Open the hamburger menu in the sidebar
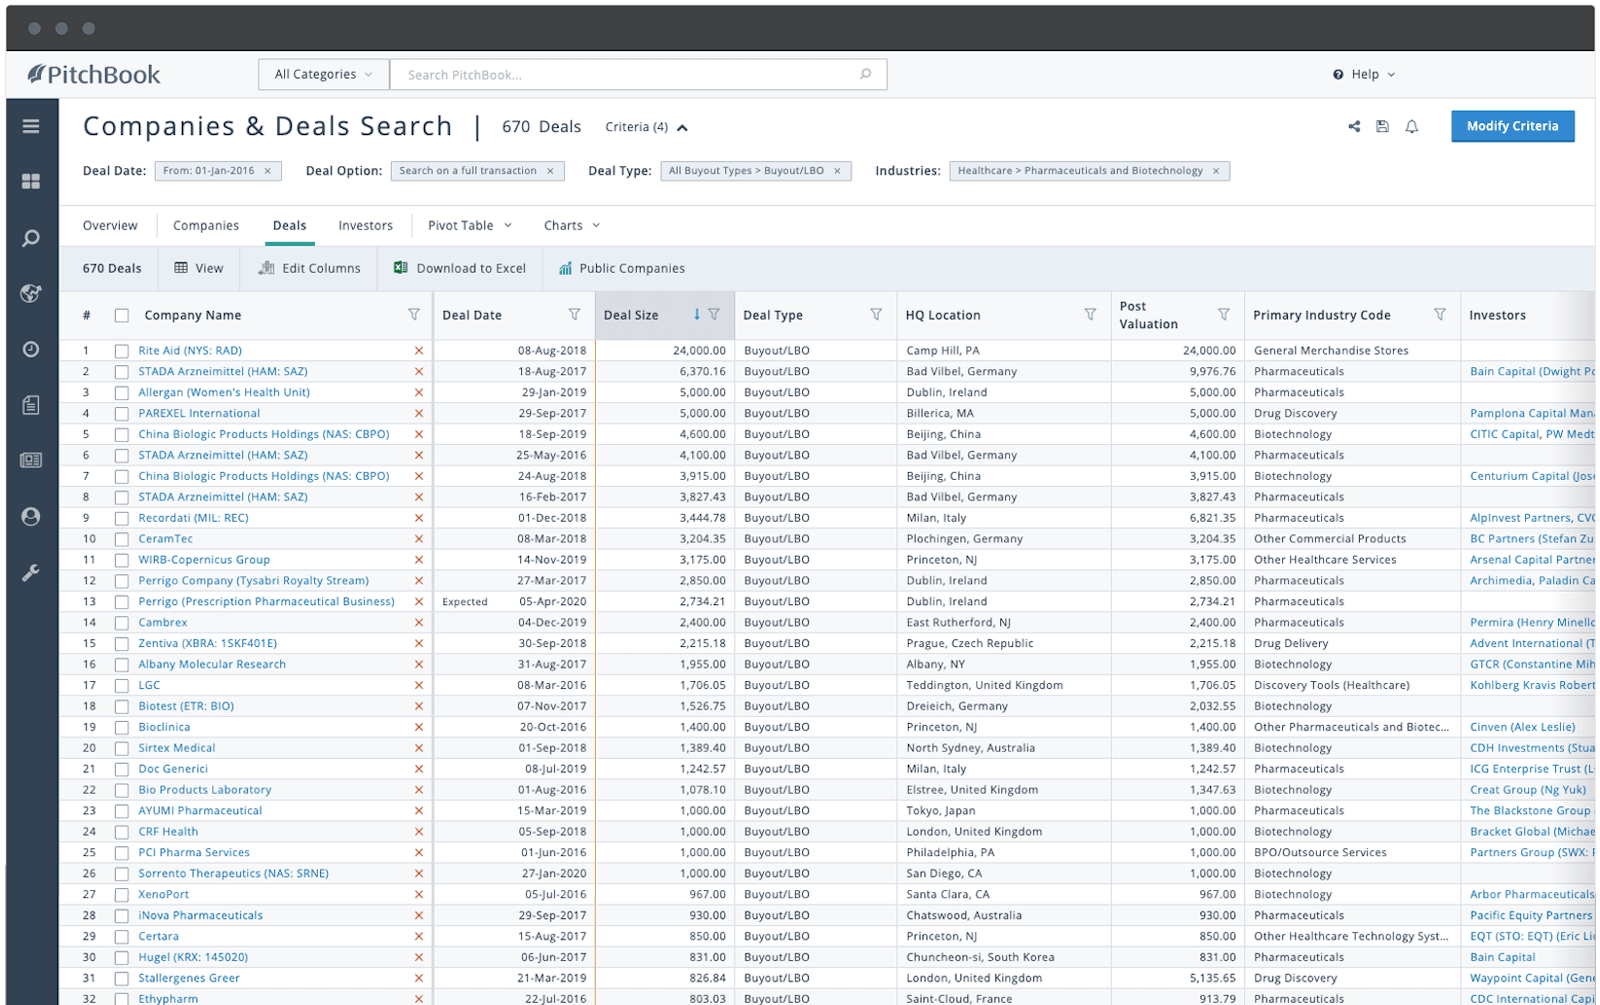Viewport: 1600px width, 1005px height. point(31,126)
